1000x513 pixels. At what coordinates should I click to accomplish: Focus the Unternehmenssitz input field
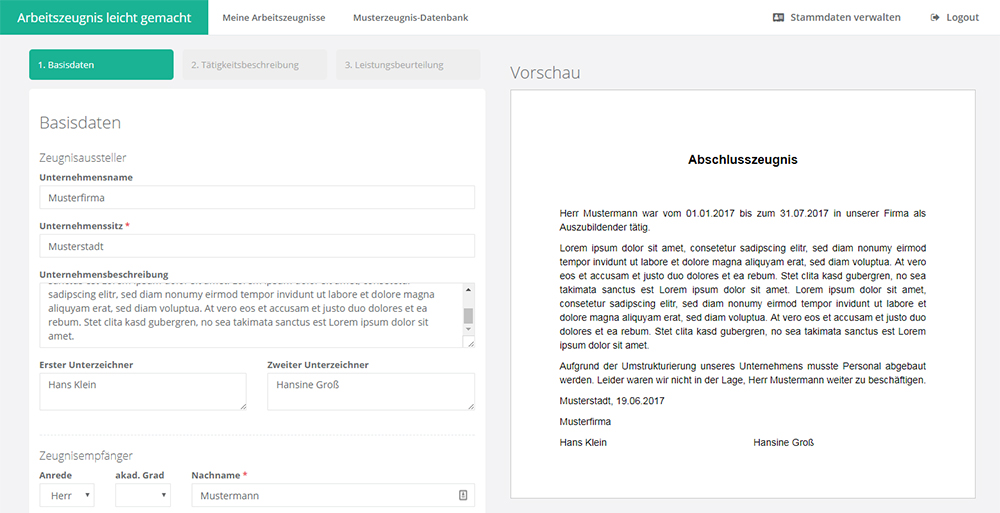pyautogui.click(x=257, y=246)
